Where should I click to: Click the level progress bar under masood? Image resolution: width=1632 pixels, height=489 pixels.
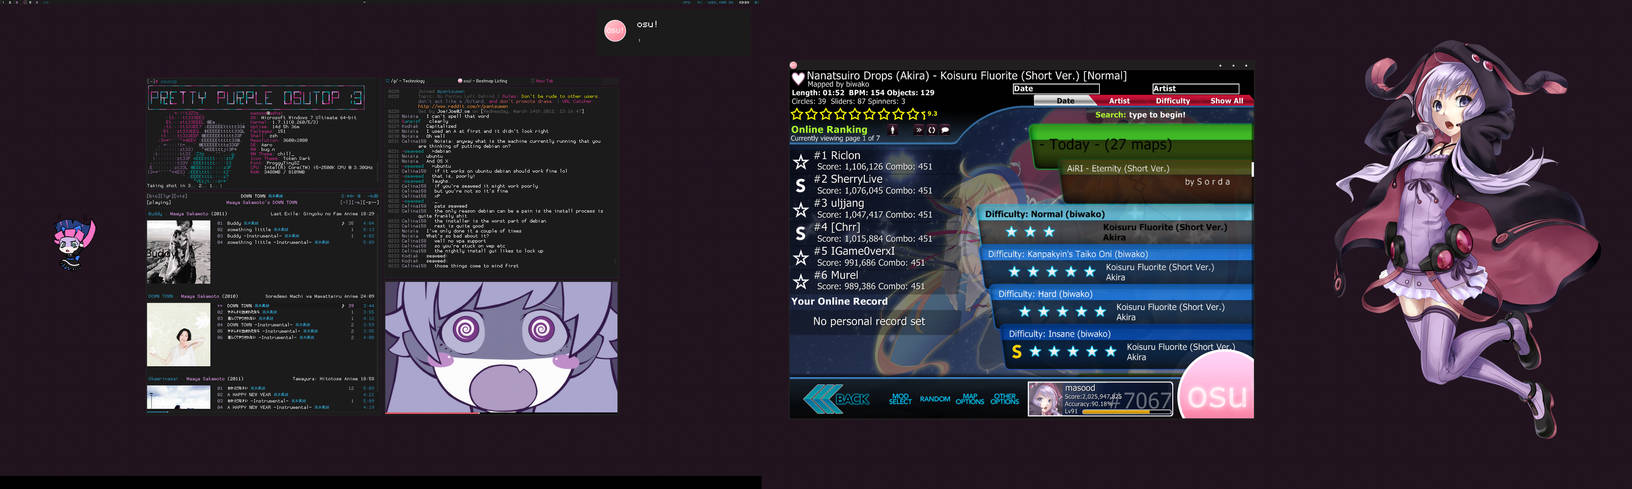coord(1125,411)
